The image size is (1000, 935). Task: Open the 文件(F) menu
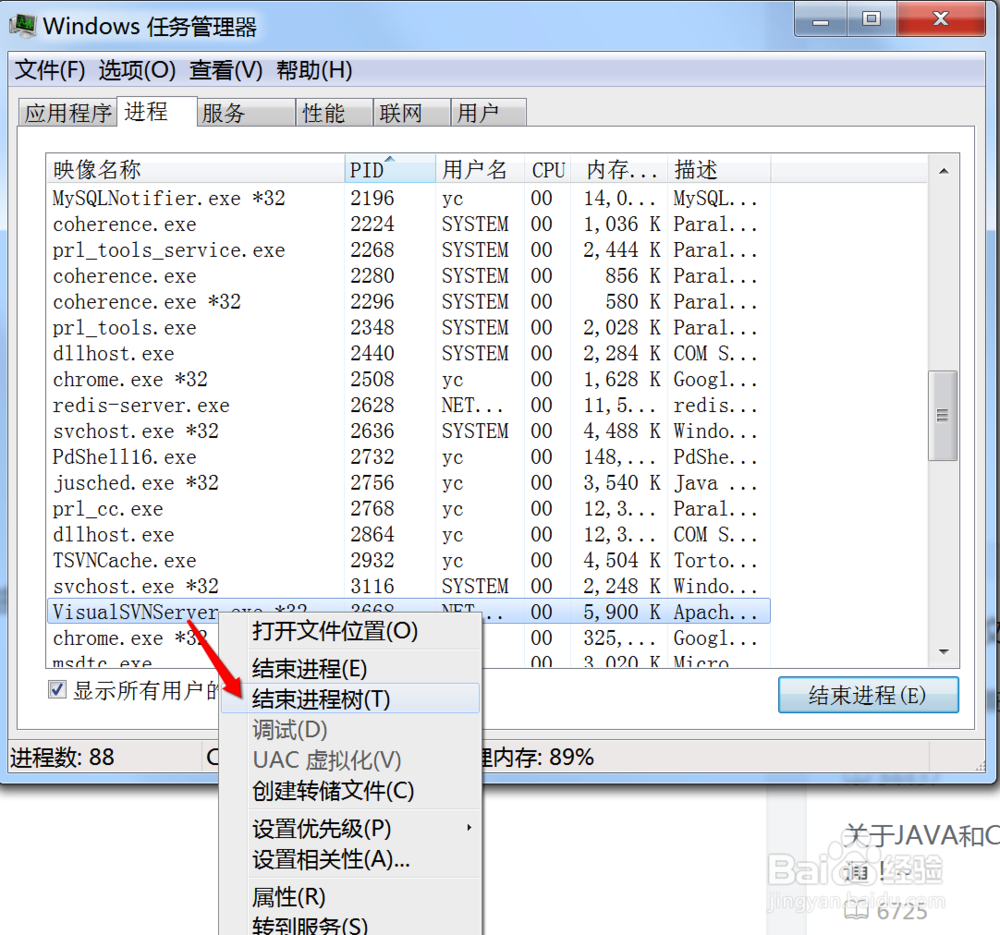coord(50,70)
